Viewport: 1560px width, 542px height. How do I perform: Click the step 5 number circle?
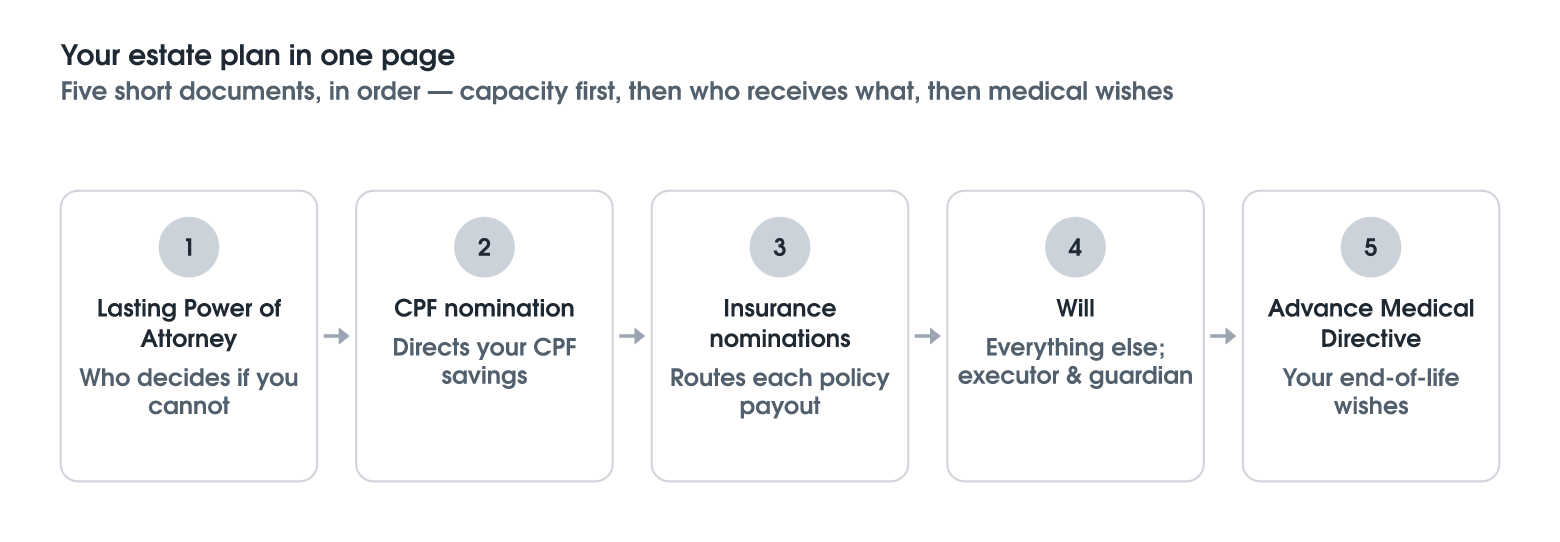(1371, 247)
